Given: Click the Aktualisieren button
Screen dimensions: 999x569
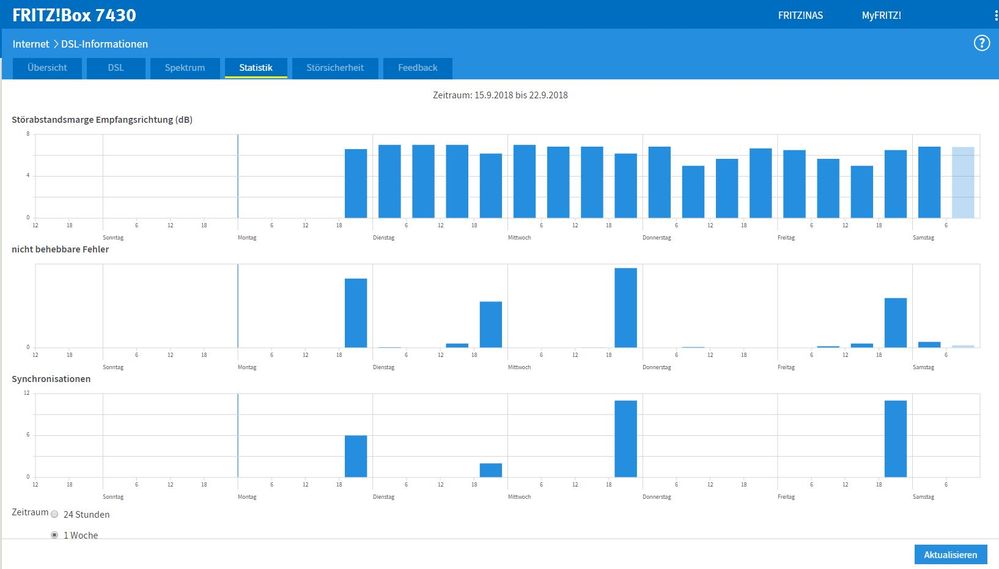Looking at the screenshot, I should pos(951,555).
